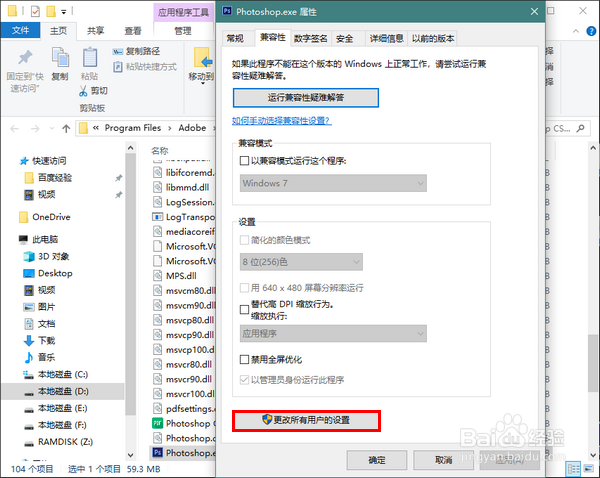Click the Pin to Quick Access icon
The height and width of the screenshot is (478, 600).
click(25, 57)
